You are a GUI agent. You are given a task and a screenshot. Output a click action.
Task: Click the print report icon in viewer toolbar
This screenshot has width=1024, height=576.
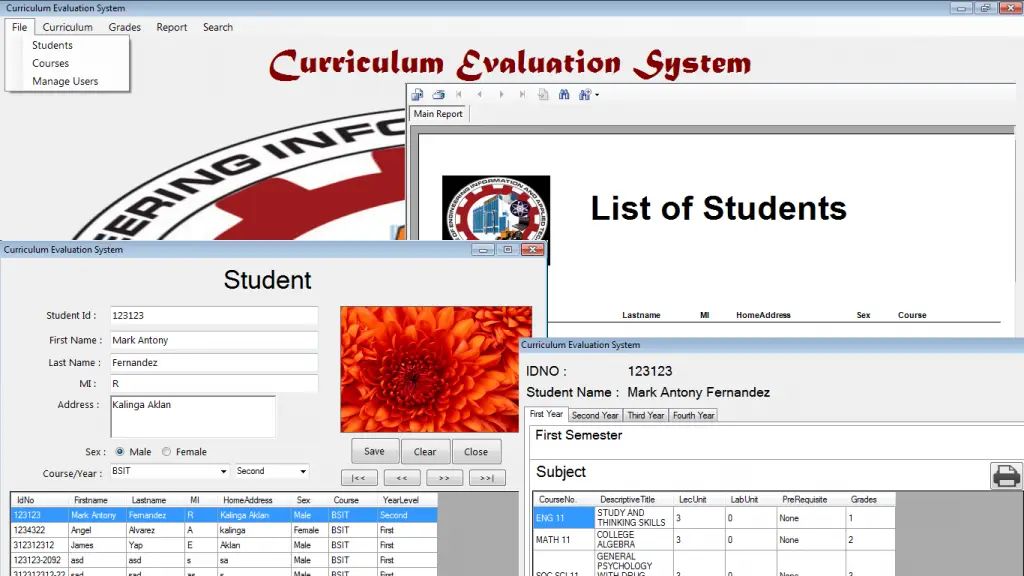[438, 94]
